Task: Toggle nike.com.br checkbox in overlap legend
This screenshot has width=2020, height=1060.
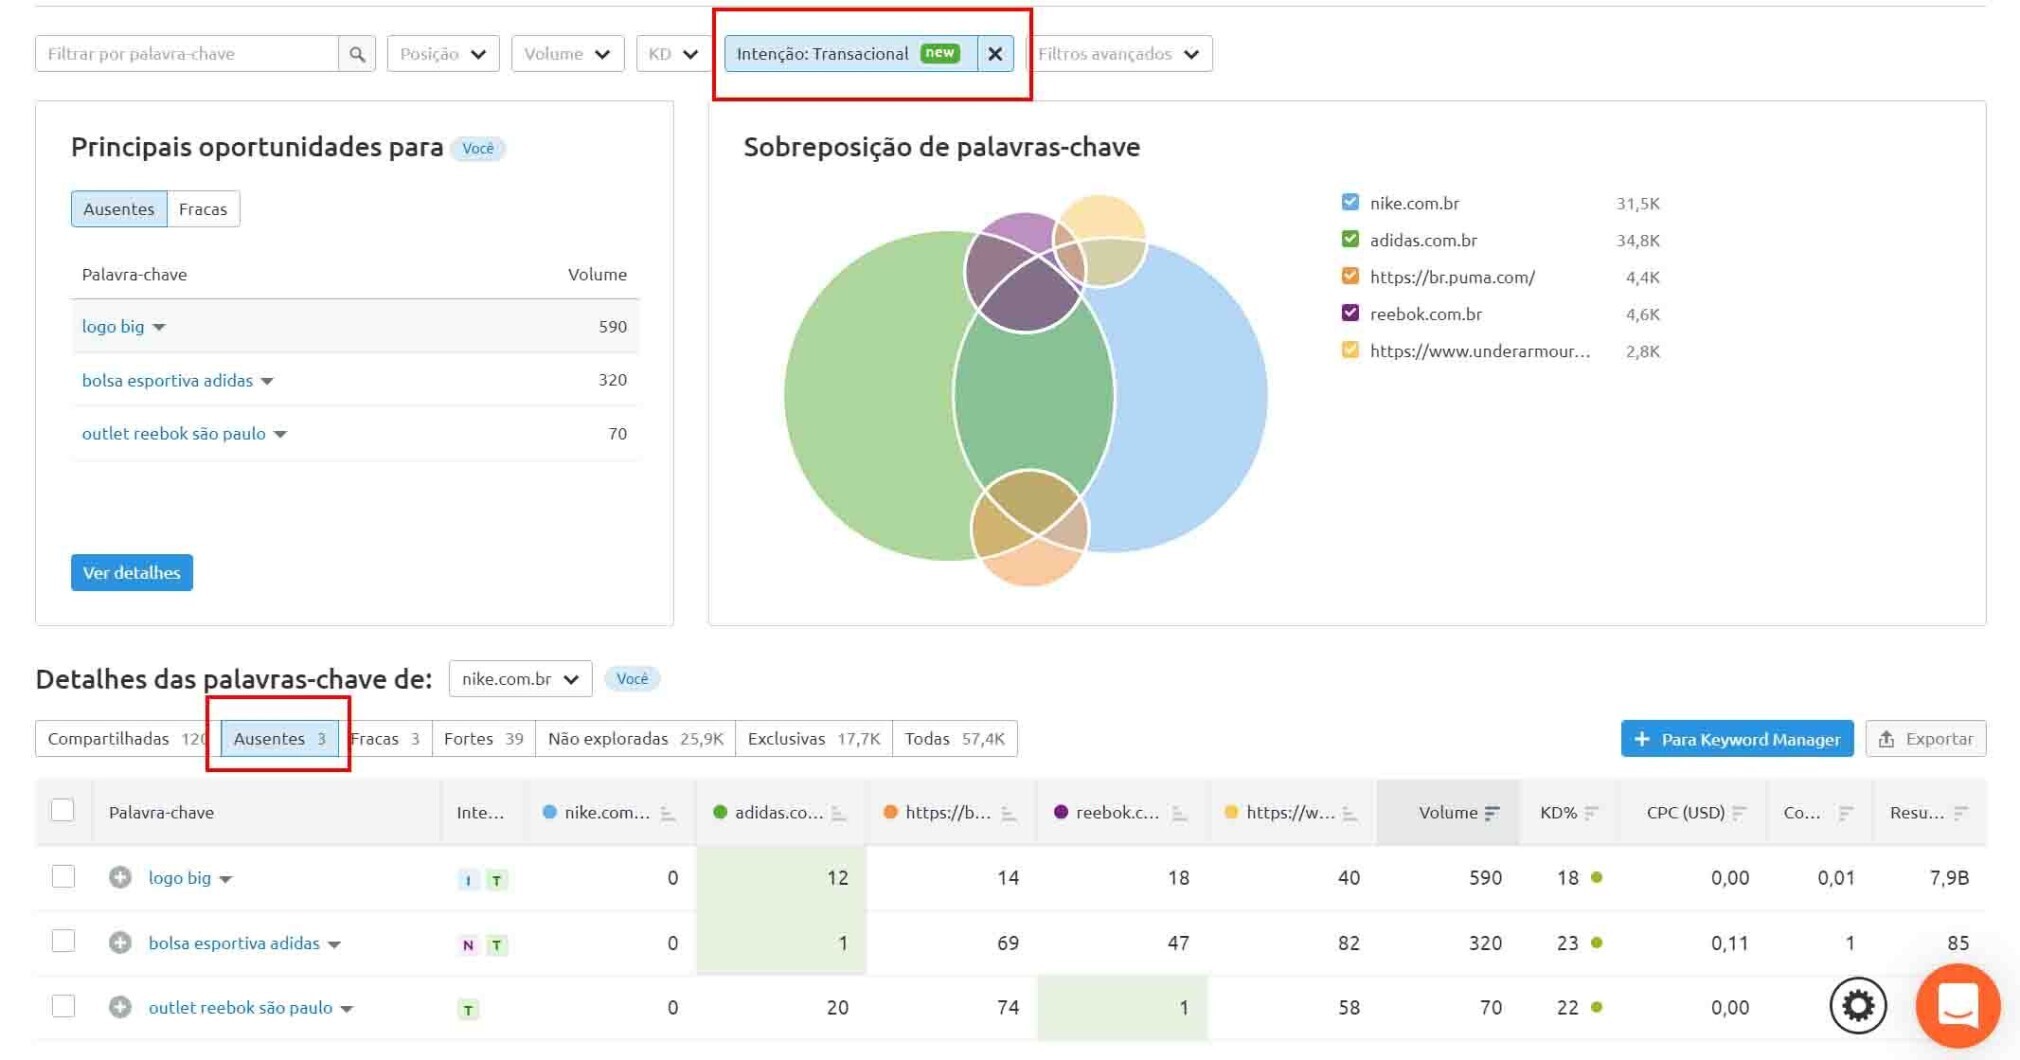Action: click(x=1350, y=202)
